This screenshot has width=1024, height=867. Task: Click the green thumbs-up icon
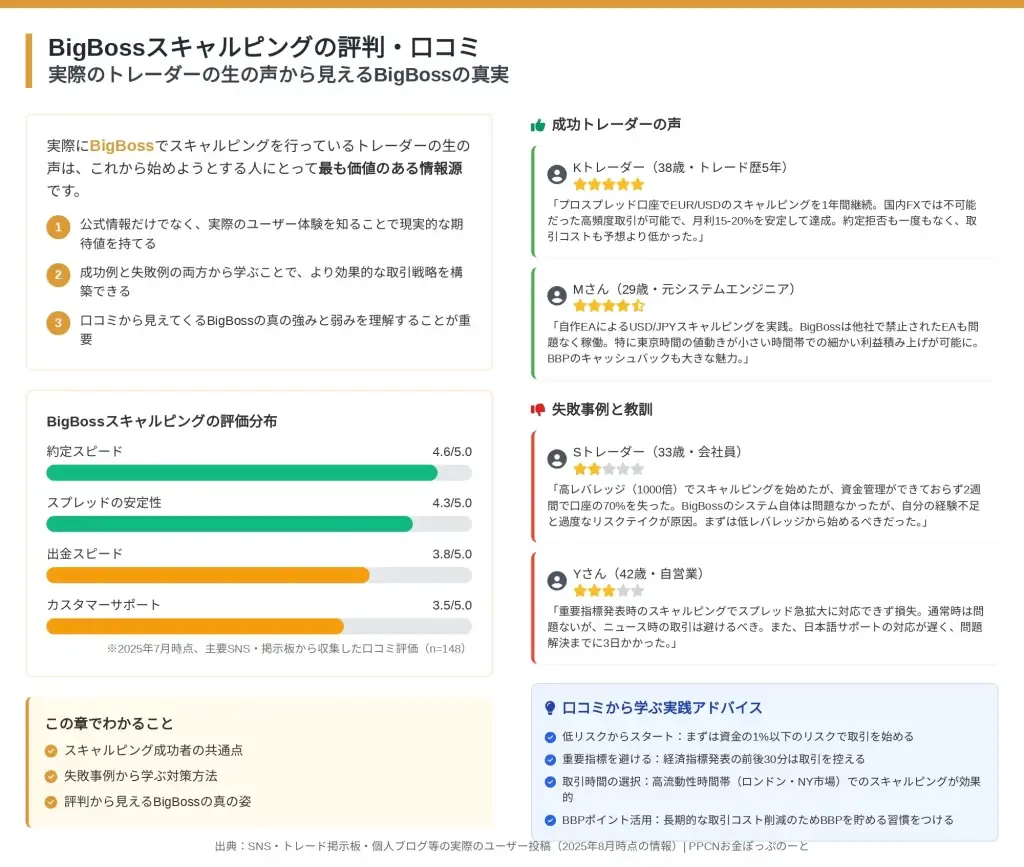click(x=538, y=125)
